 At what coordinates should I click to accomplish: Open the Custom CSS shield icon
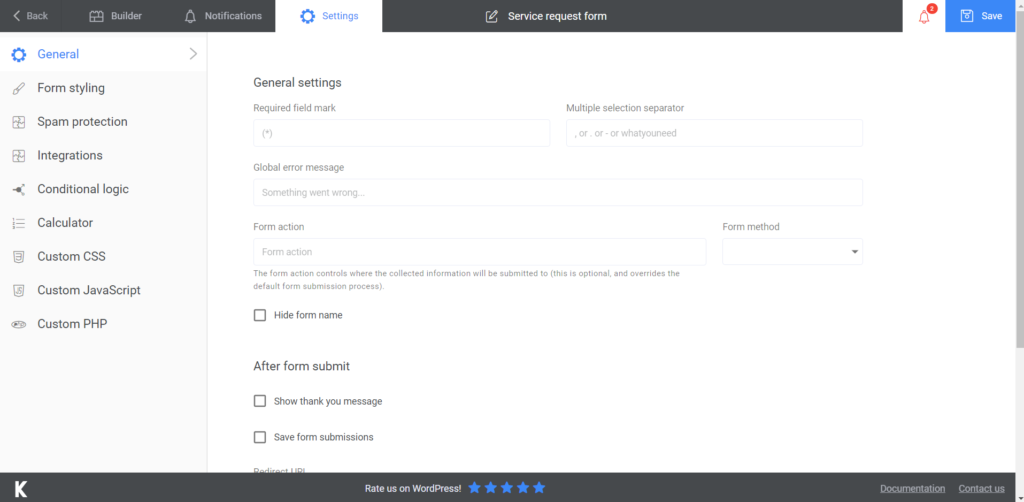(19, 257)
